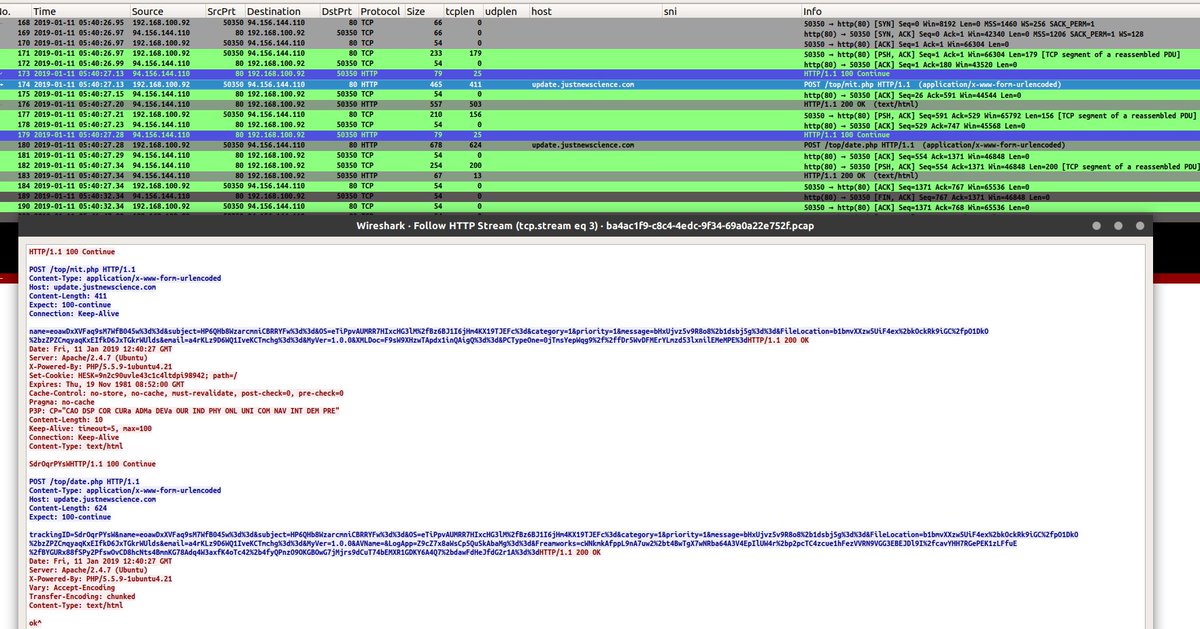
Task: Click the DstPrt column header
Action: 339,11
